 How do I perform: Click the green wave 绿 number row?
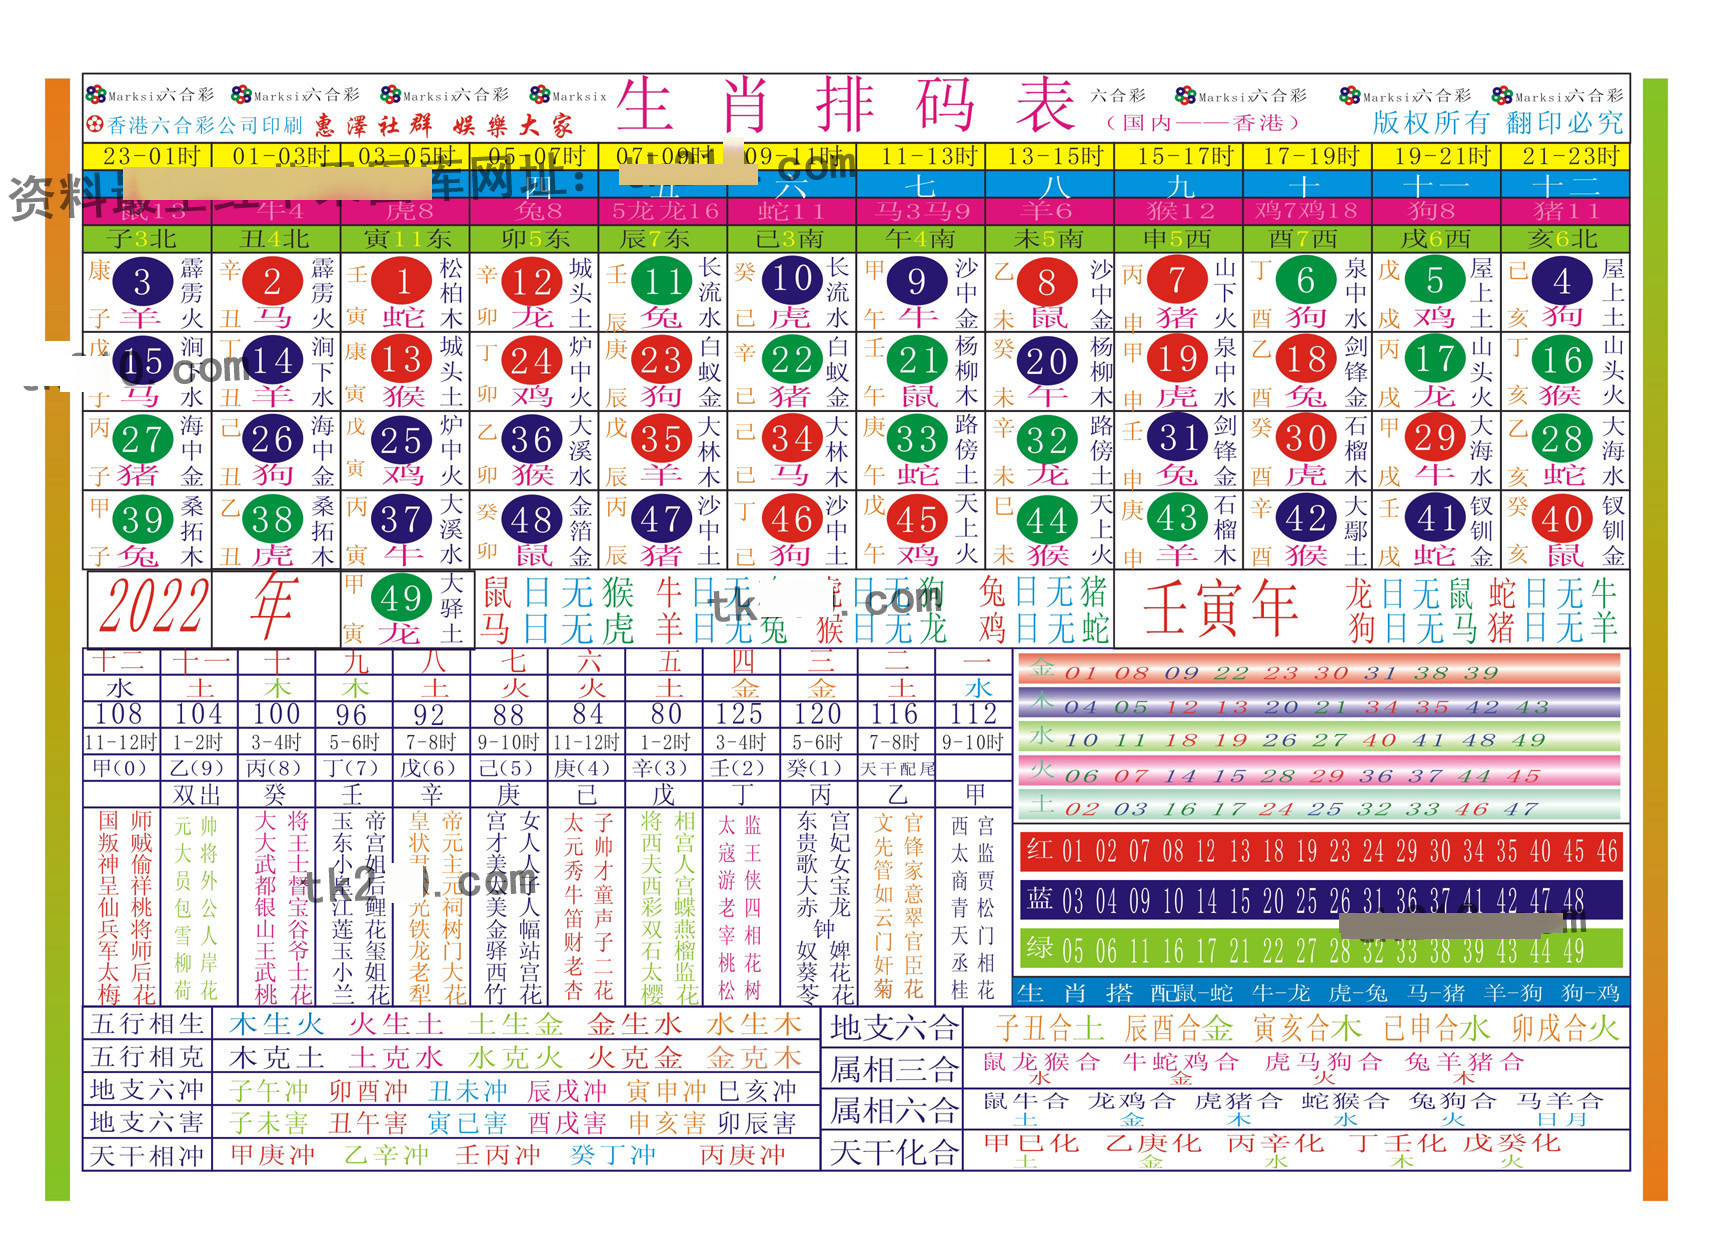(1320, 948)
